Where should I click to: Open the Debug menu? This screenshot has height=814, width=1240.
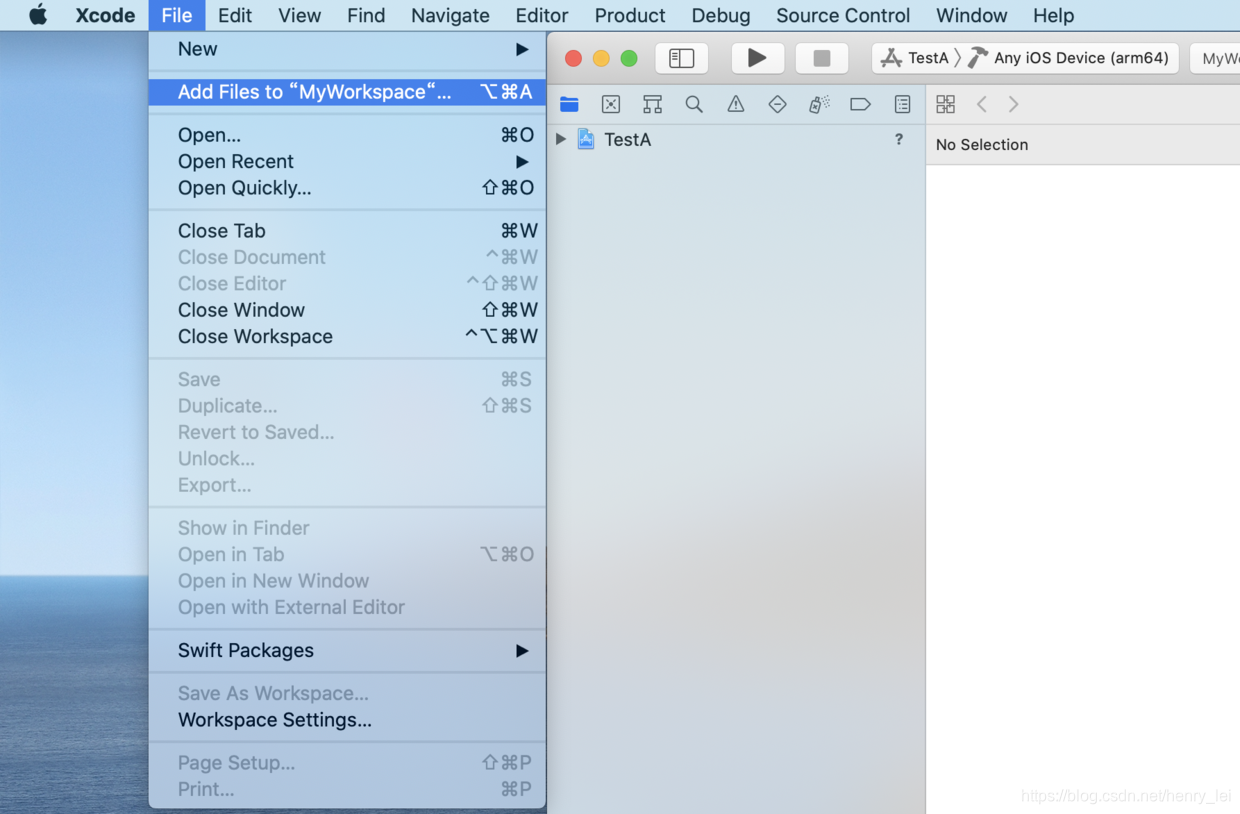pyautogui.click(x=720, y=15)
